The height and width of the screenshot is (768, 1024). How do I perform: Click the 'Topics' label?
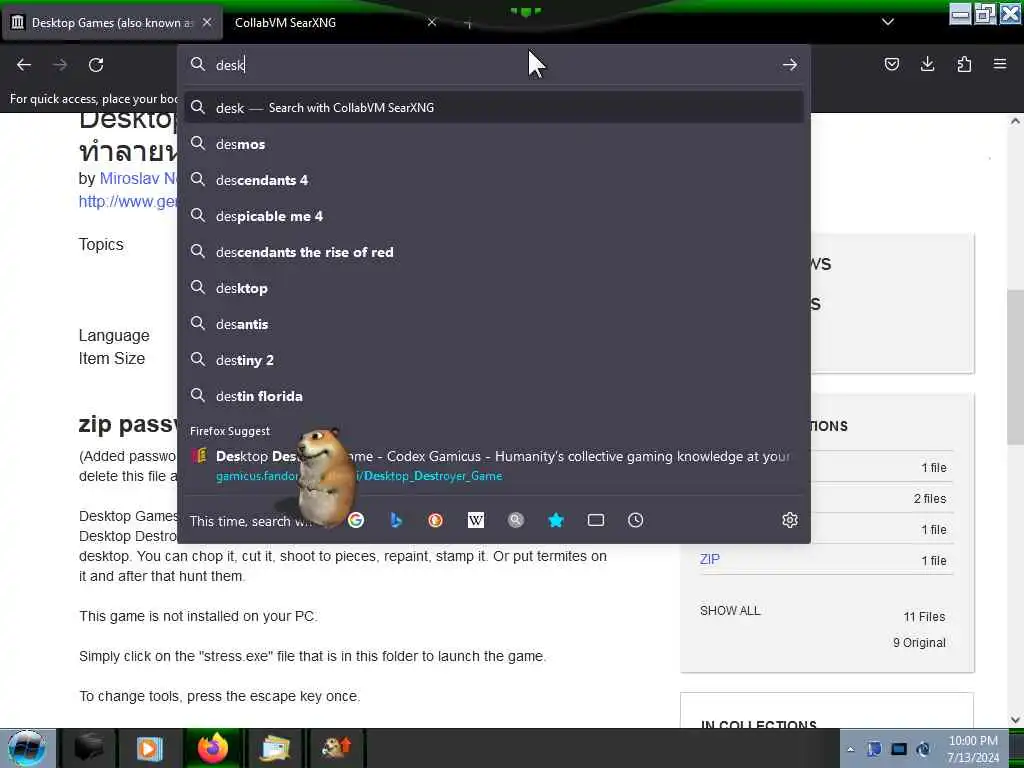point(101,244)
